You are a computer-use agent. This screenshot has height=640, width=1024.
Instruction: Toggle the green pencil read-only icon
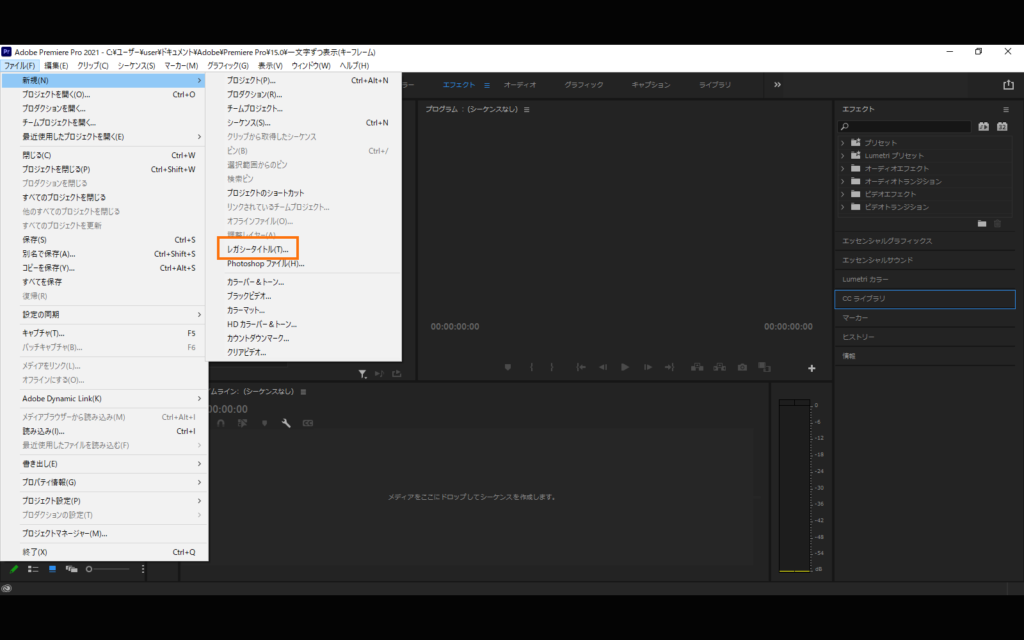point(13,569)
